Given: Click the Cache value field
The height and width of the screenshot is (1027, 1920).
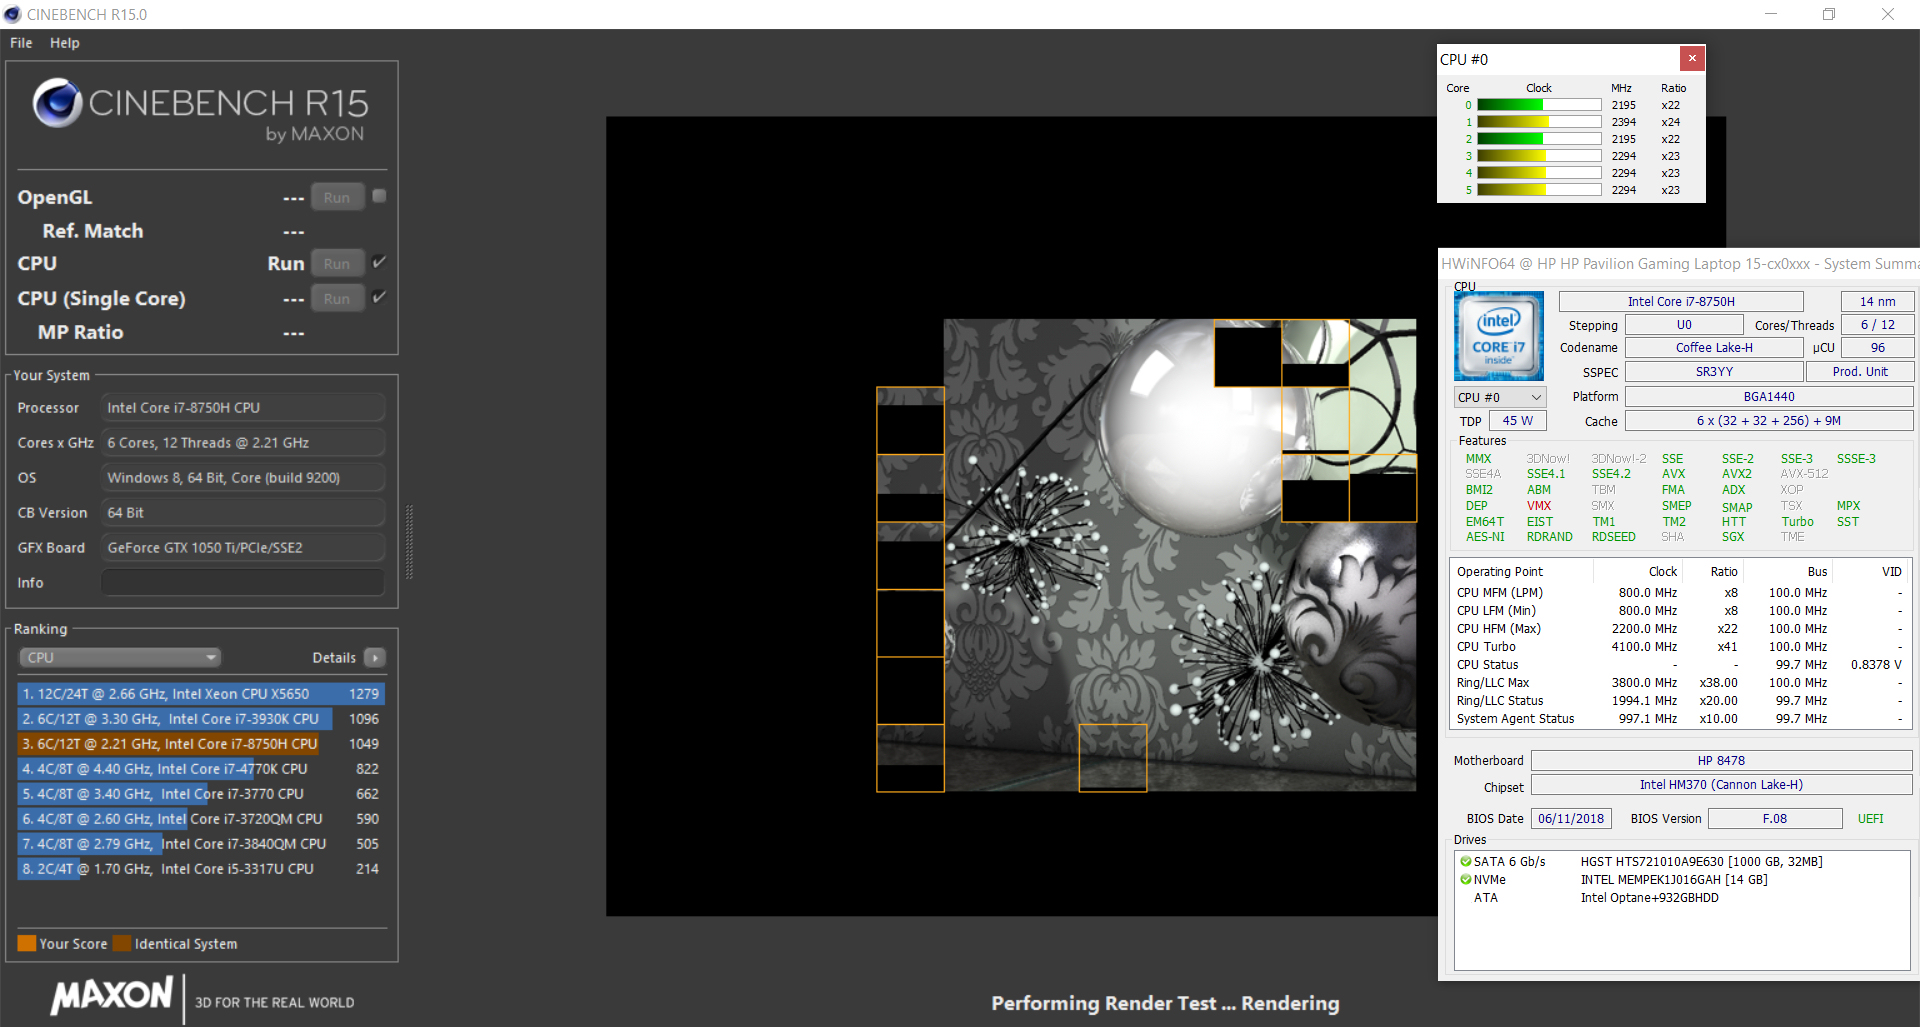Looking at the screenshot, I should pos(1769,421).
